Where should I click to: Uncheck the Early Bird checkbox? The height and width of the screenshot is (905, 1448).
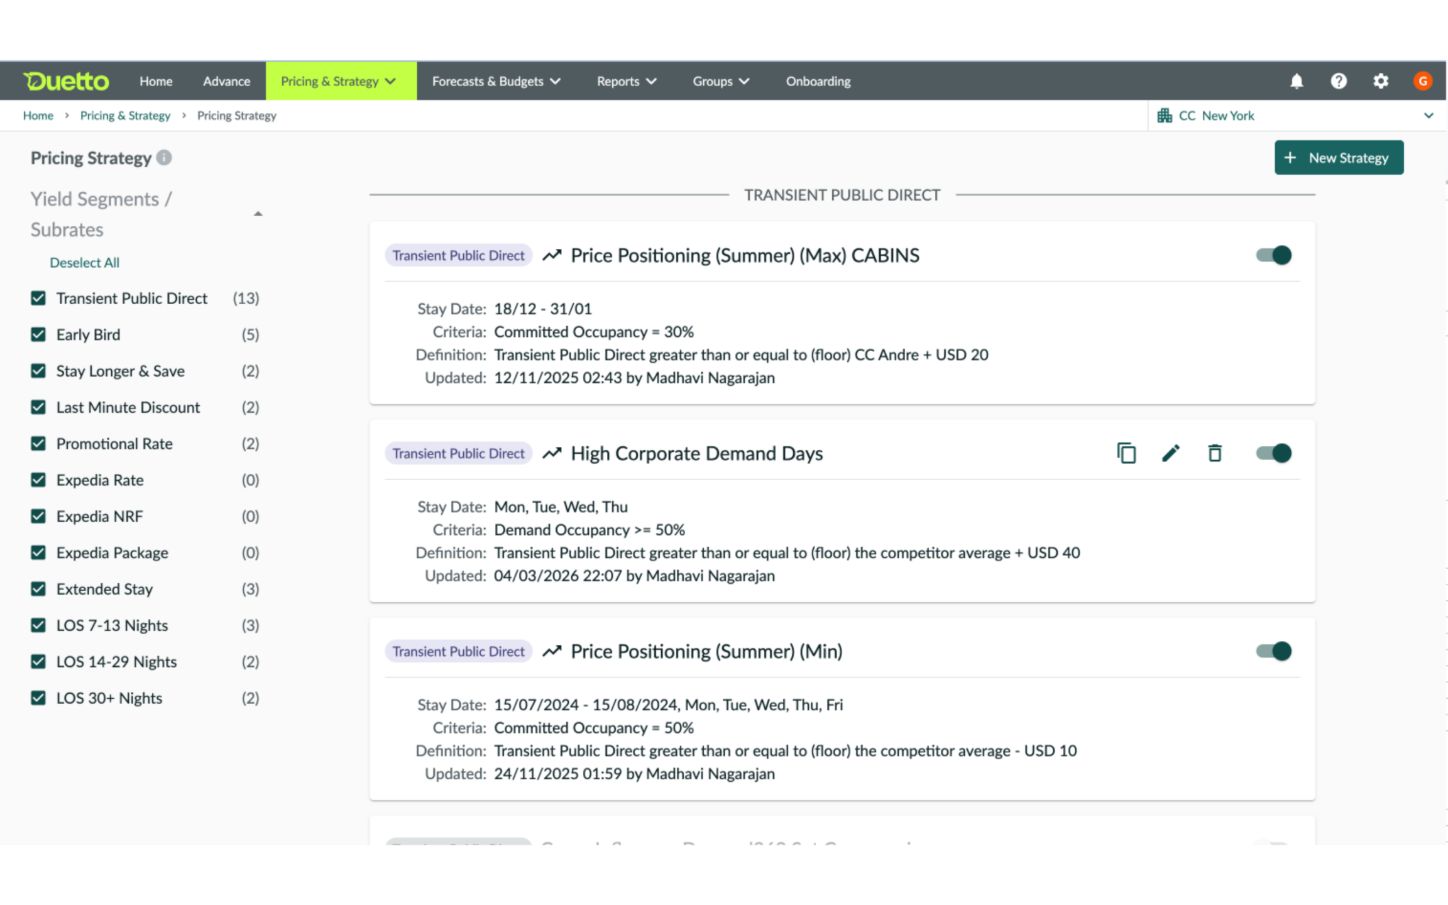pyautogui.click(x=38, y=335)
